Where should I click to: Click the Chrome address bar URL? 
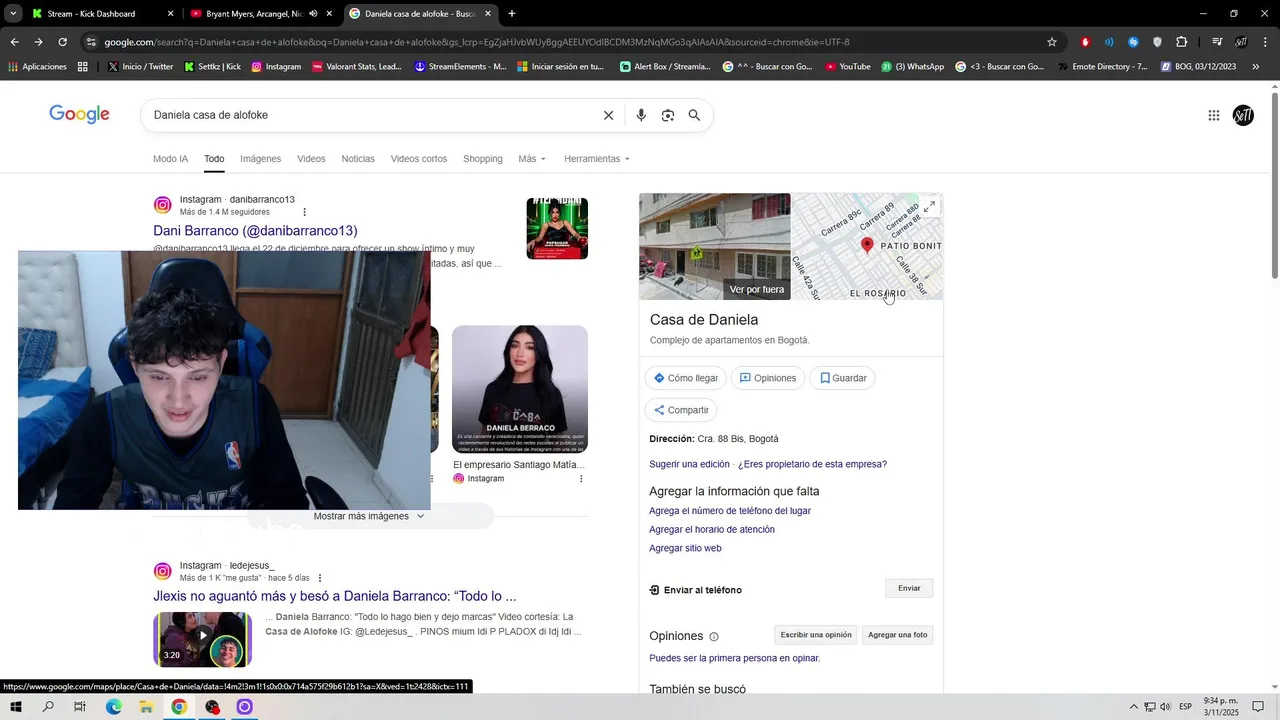[x=476, y=42]
